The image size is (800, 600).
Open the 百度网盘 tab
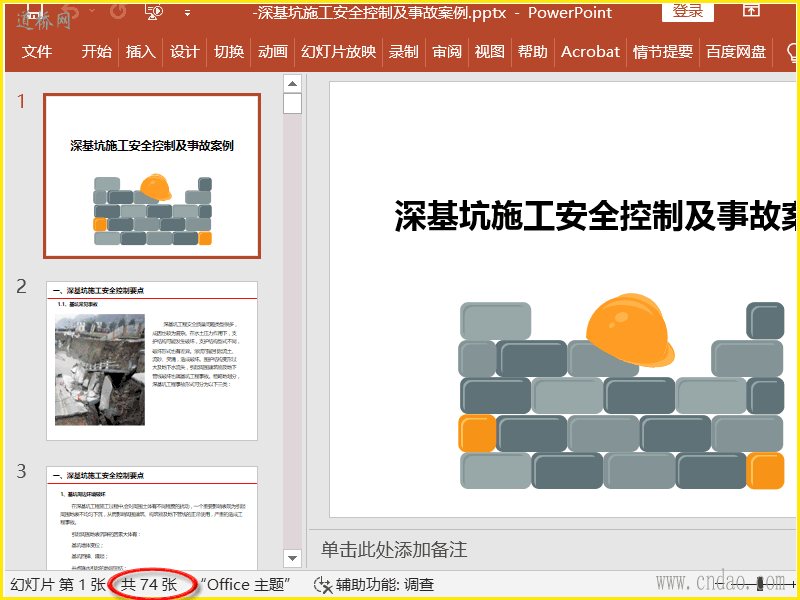click(736, 52)
